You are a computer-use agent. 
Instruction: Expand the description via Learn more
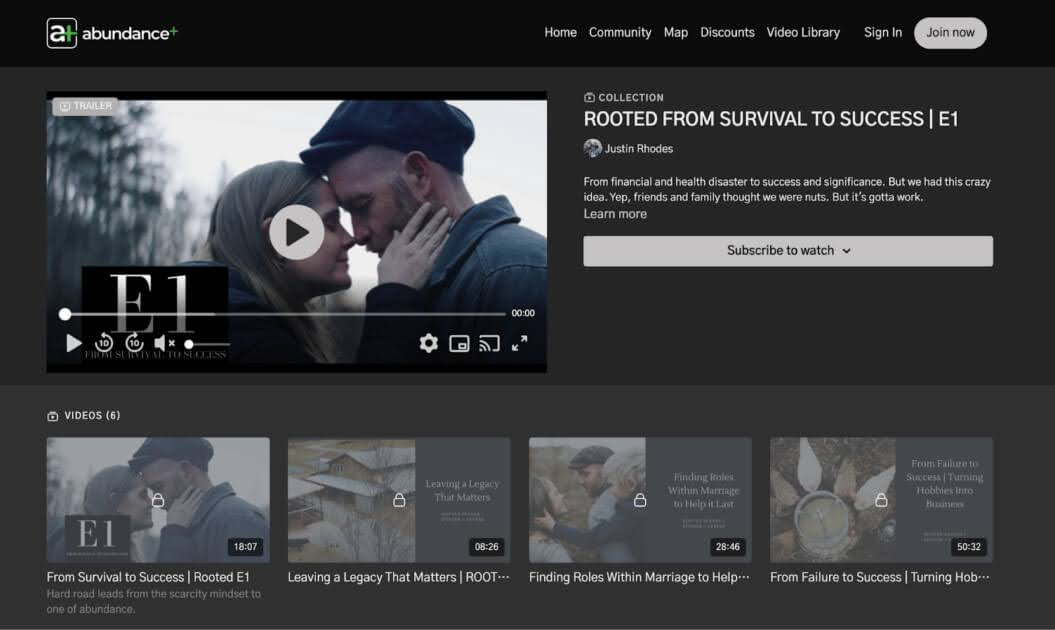pyautogui.click(x=615, y=213)
